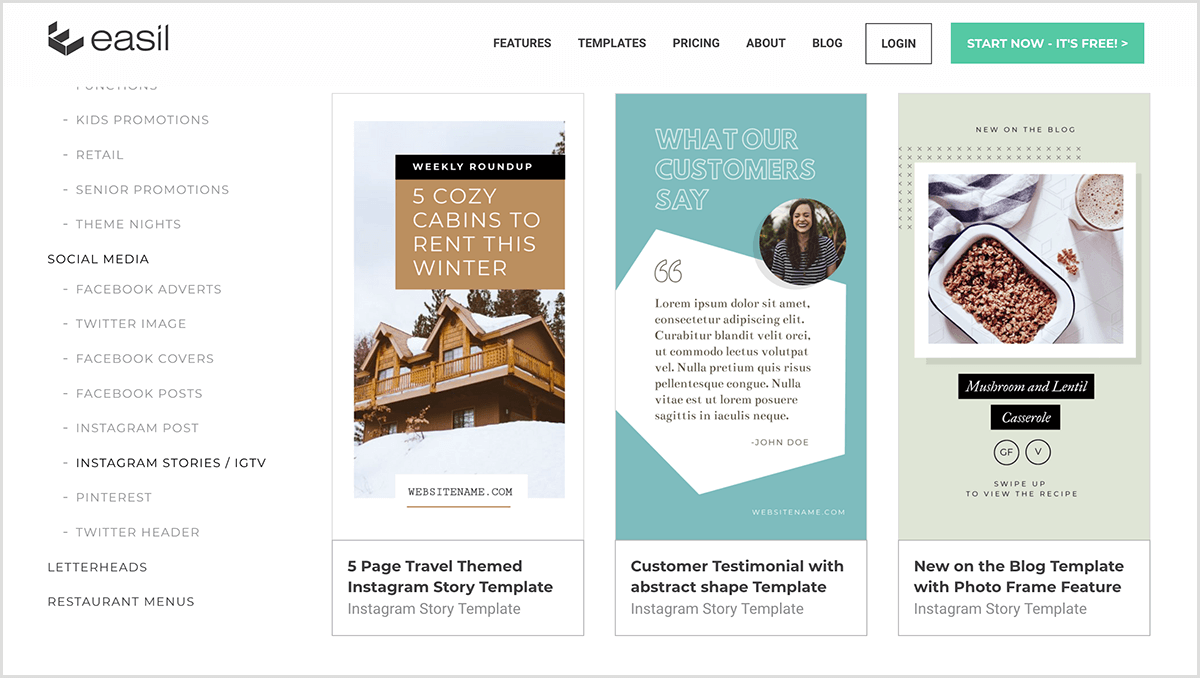Go to the Pricing page
1200x678 pixels.
696,43
